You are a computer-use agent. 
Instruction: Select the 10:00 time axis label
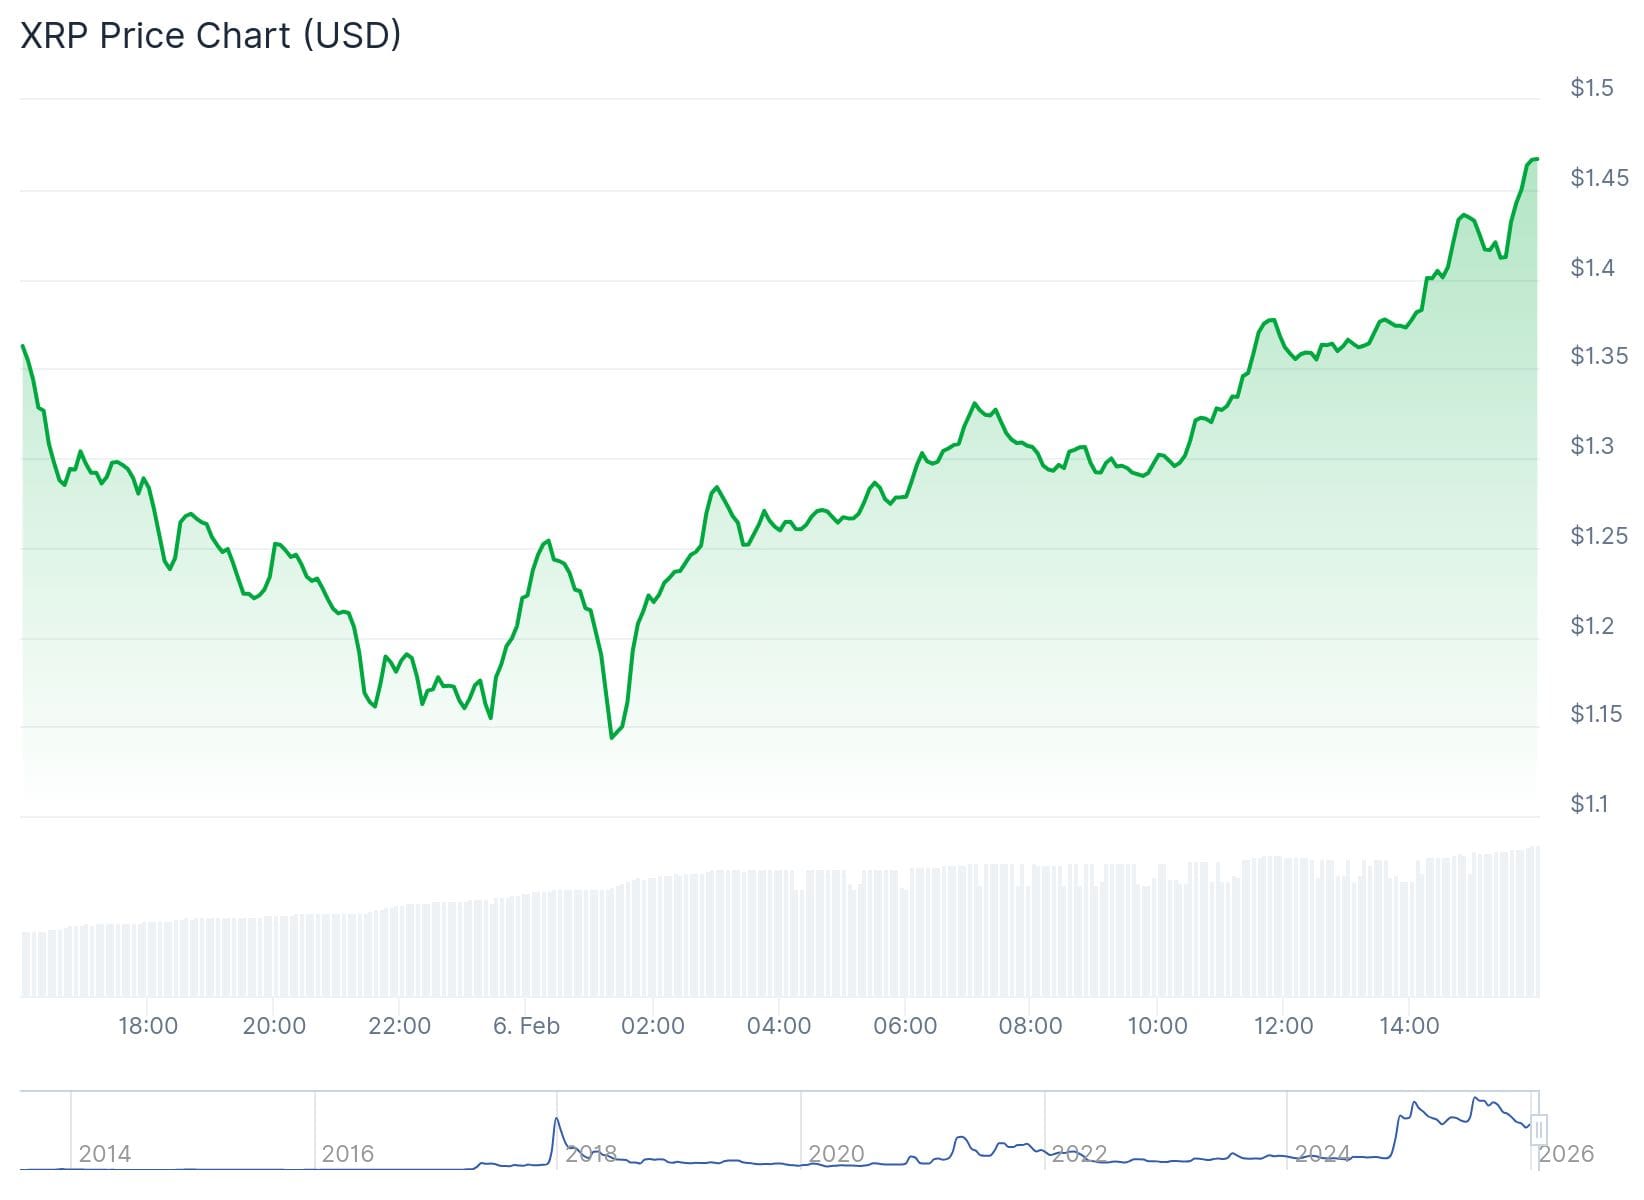[1157, 1025]
